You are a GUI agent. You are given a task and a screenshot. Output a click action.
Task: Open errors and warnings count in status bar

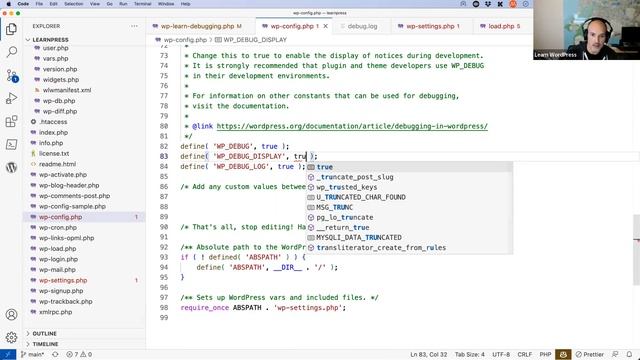79,354
